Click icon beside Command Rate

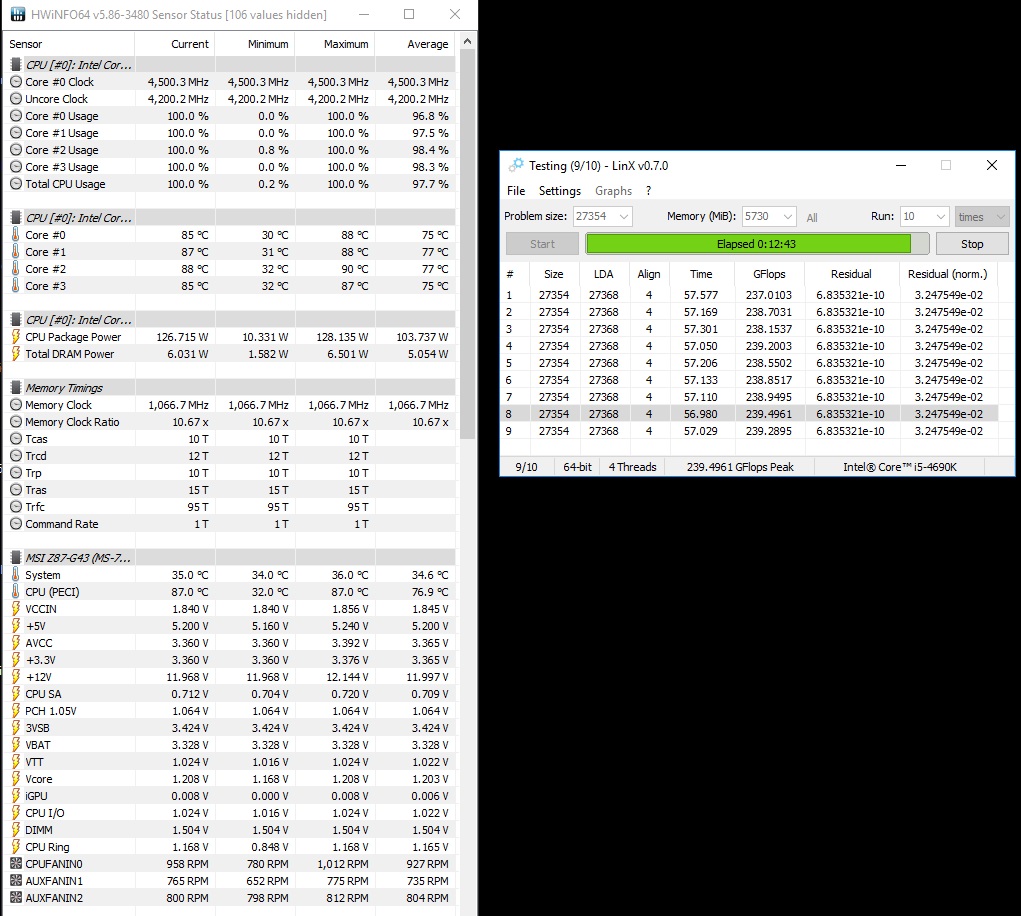click(x=16, y=523)
